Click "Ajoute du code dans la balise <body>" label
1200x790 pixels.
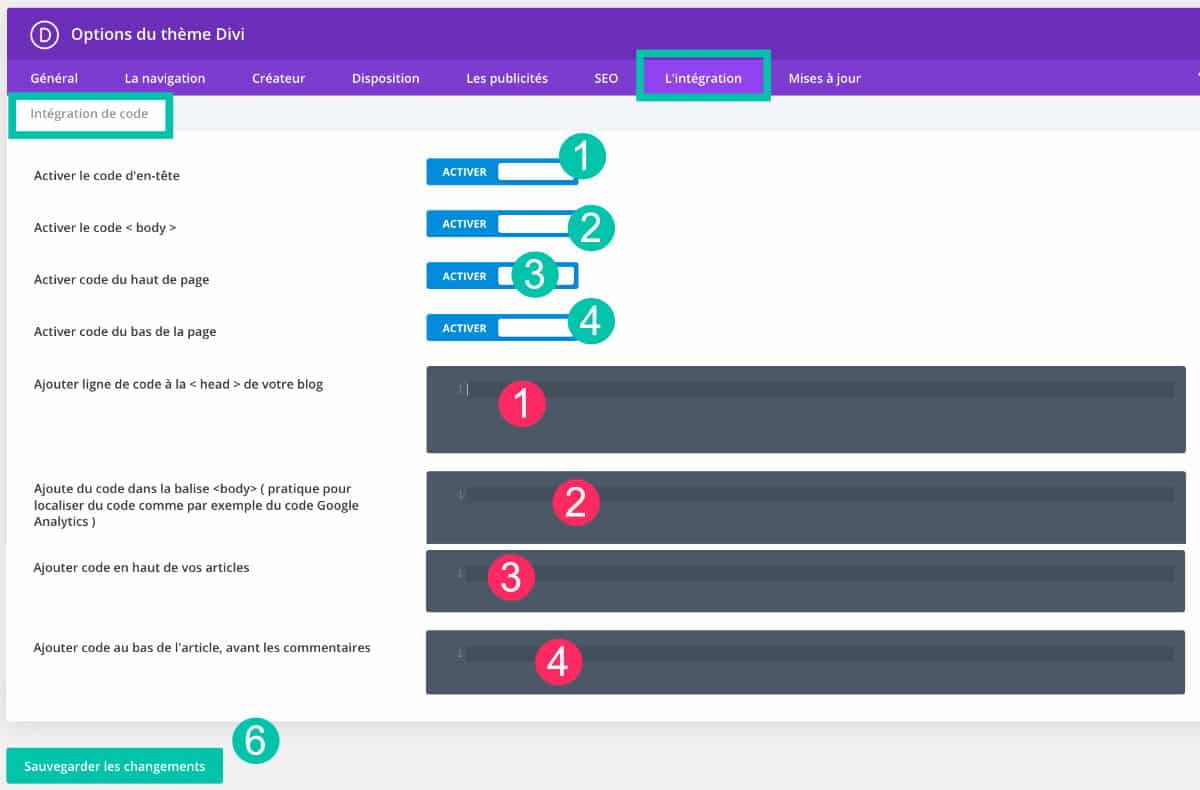[x=196, y=505]
